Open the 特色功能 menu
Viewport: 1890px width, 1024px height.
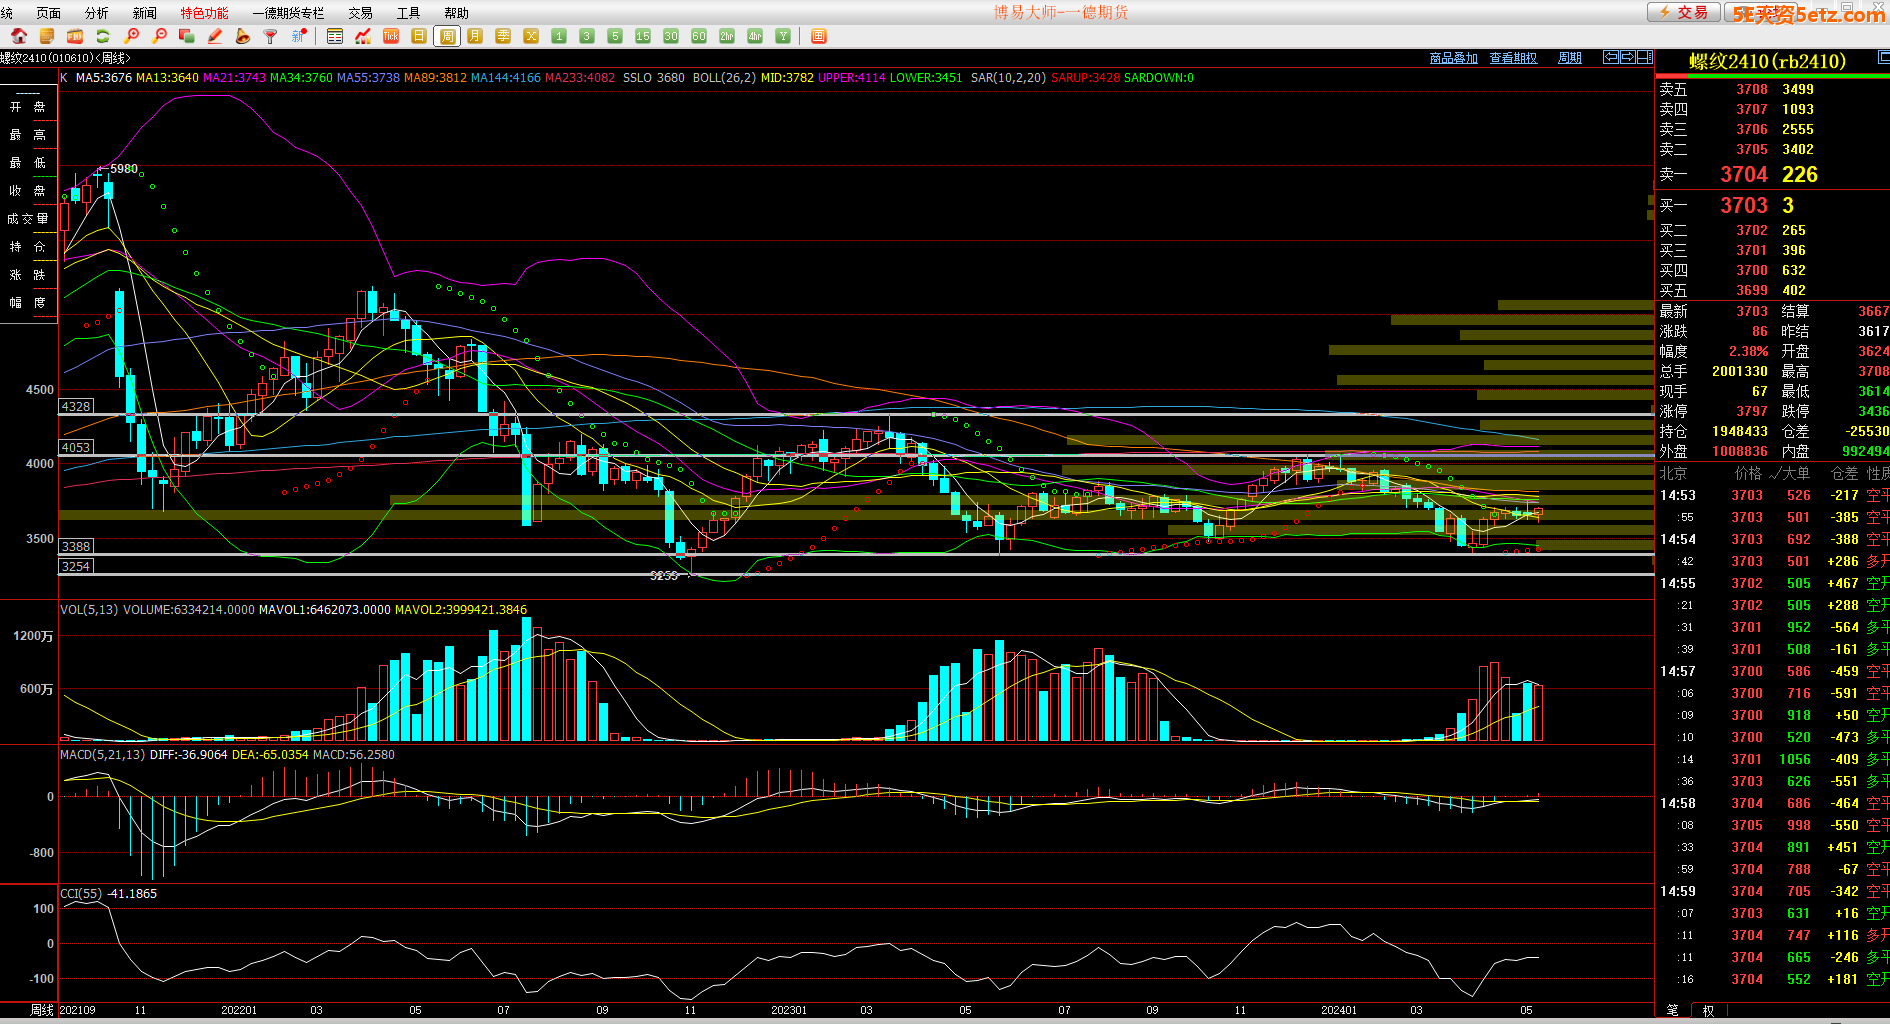point(204,13)
